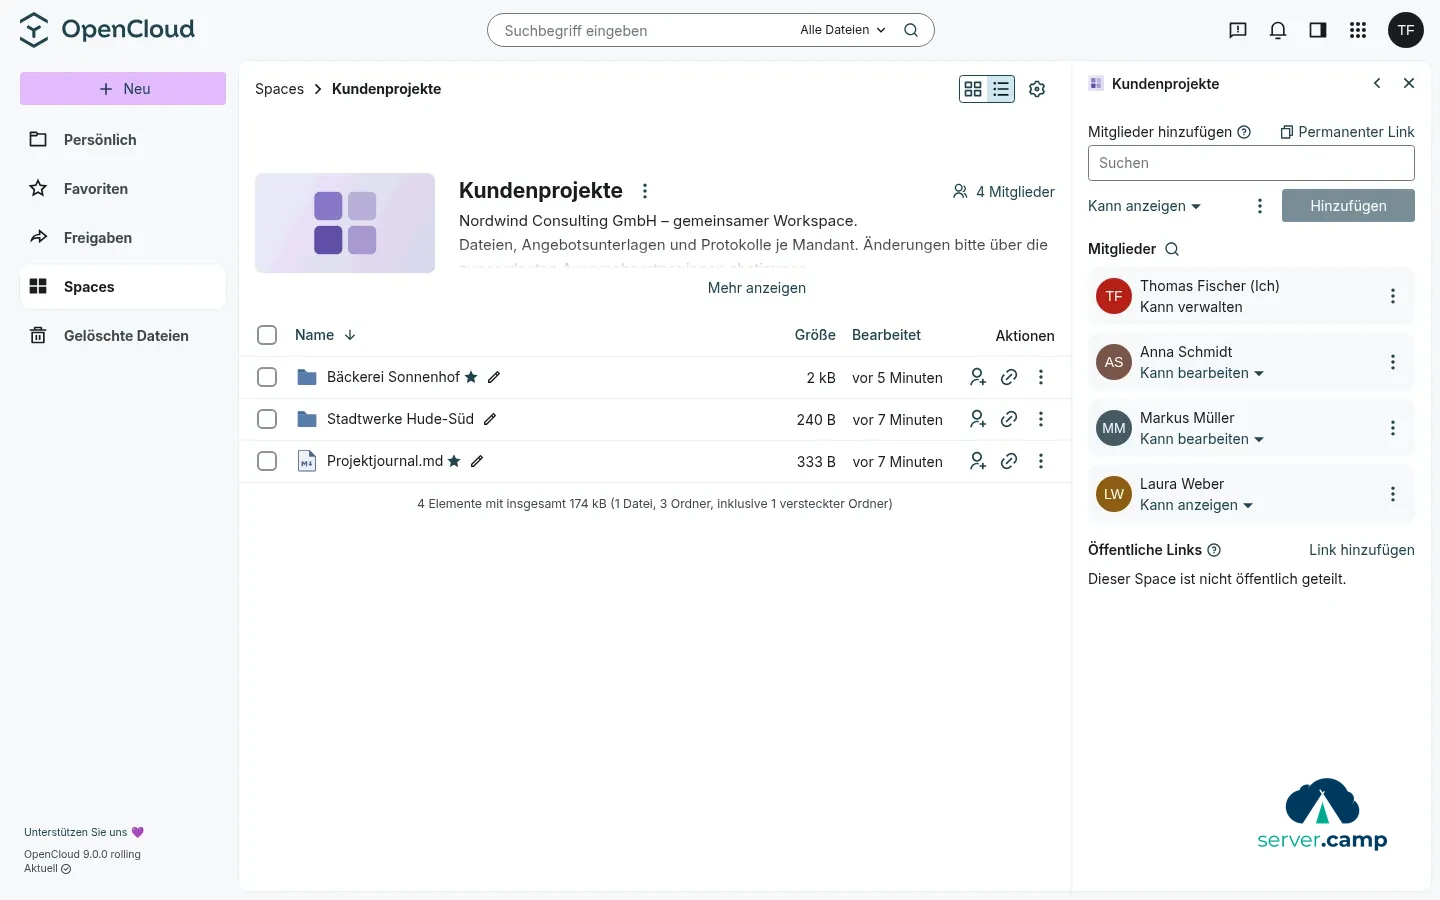Open Gelöschte Dateien in the sidebar
Screen dimensions: 1440x900
(x=123, y=336)
